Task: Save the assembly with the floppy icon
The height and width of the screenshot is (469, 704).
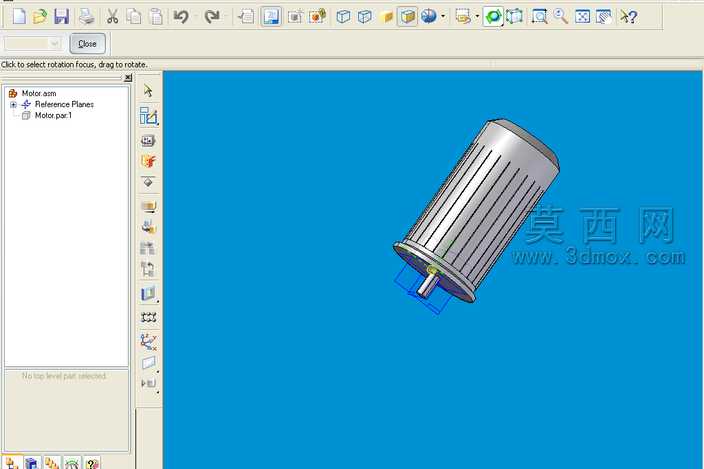Action: (62, 17)
